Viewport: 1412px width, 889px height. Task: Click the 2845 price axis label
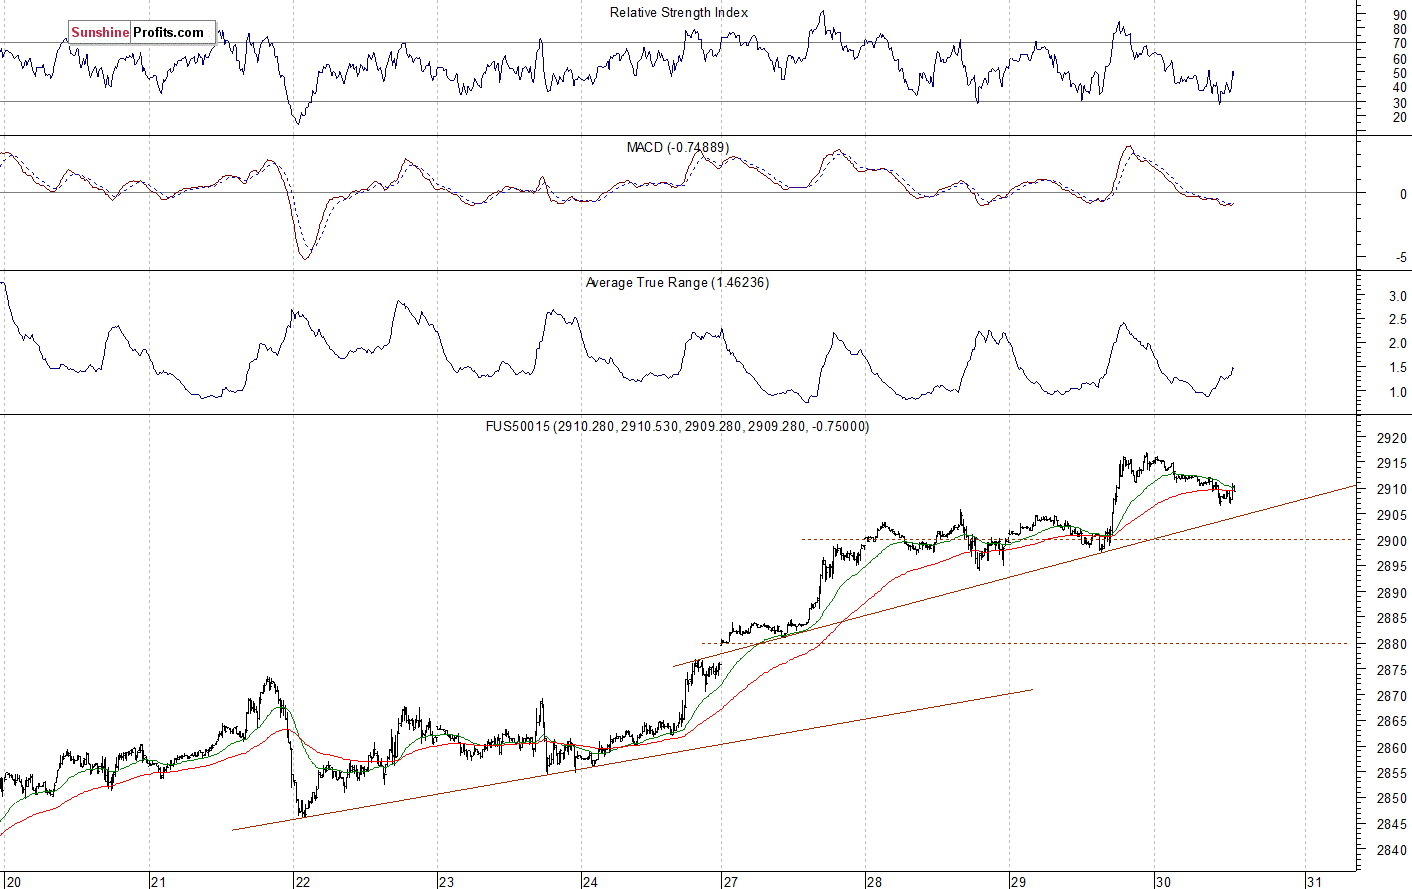pyautogui.click(x=1392, y=825)
